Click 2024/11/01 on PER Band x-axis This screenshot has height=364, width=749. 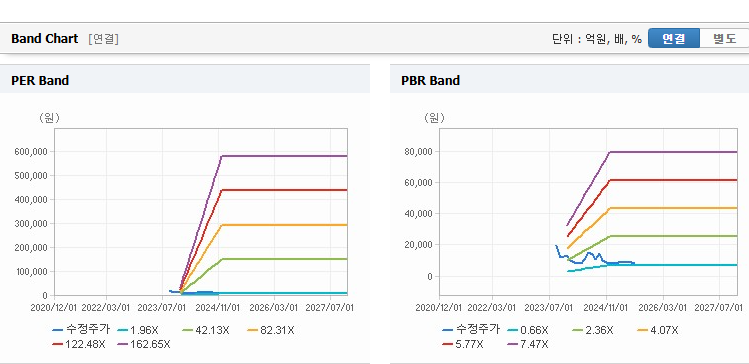click(218, 307)
